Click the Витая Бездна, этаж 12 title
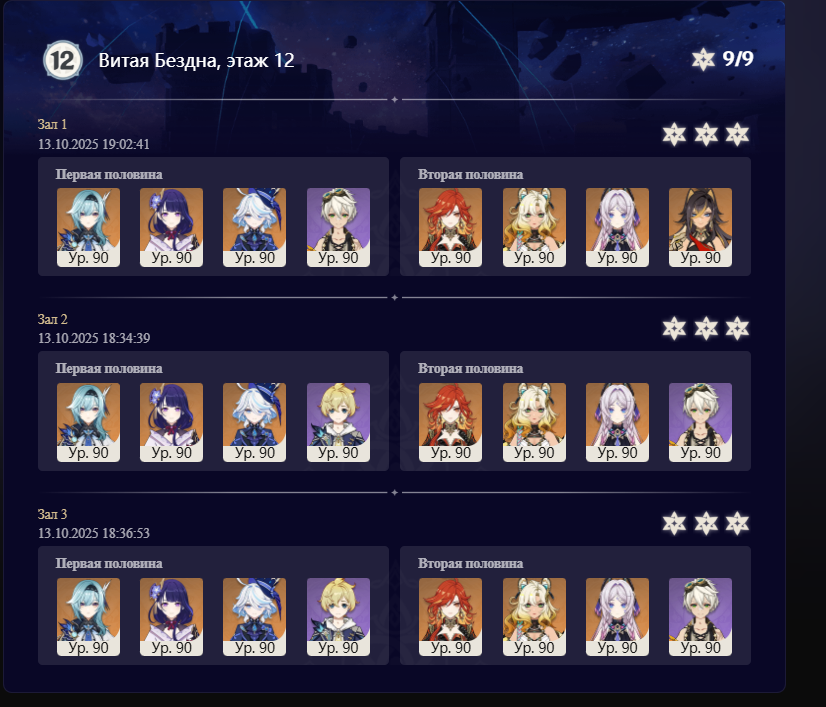Screen dimensions: 826x707 [x=196, y=61]
